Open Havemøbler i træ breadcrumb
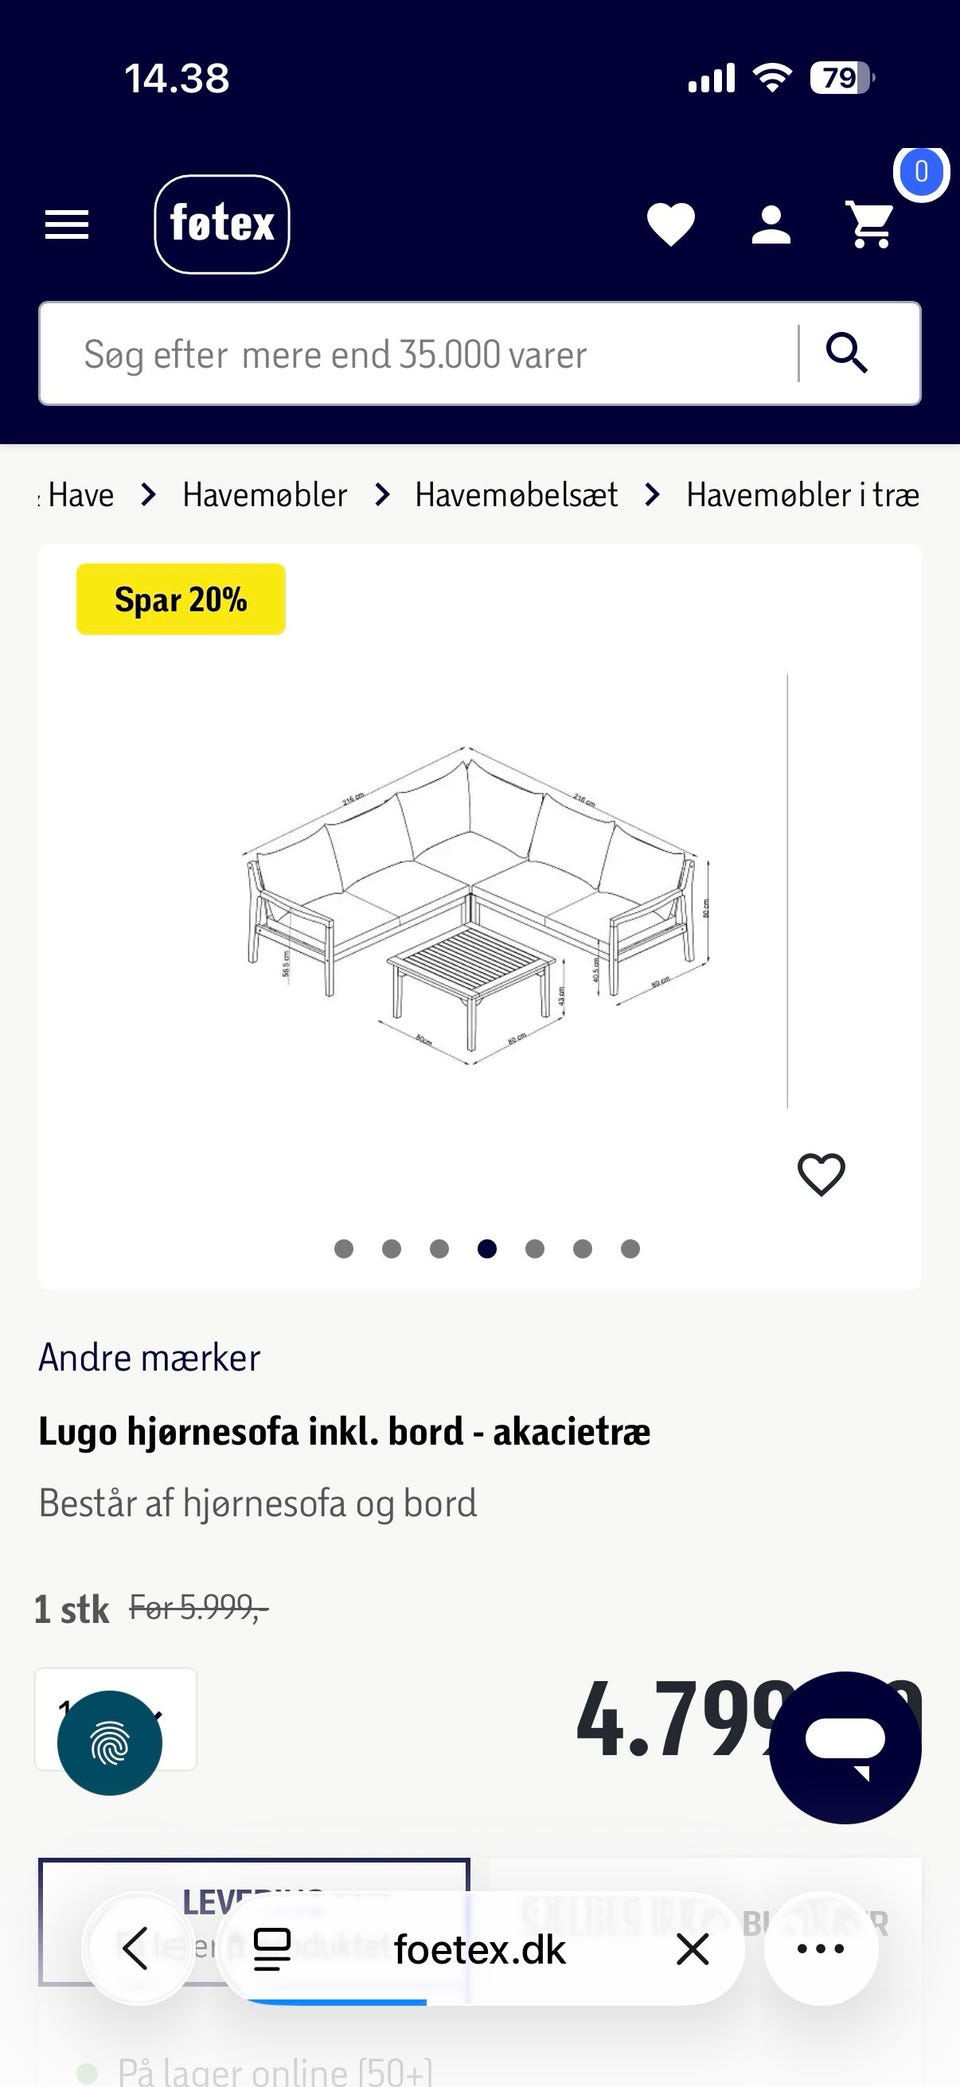This screenshot has height=2087, width=960. click(802, 495)
